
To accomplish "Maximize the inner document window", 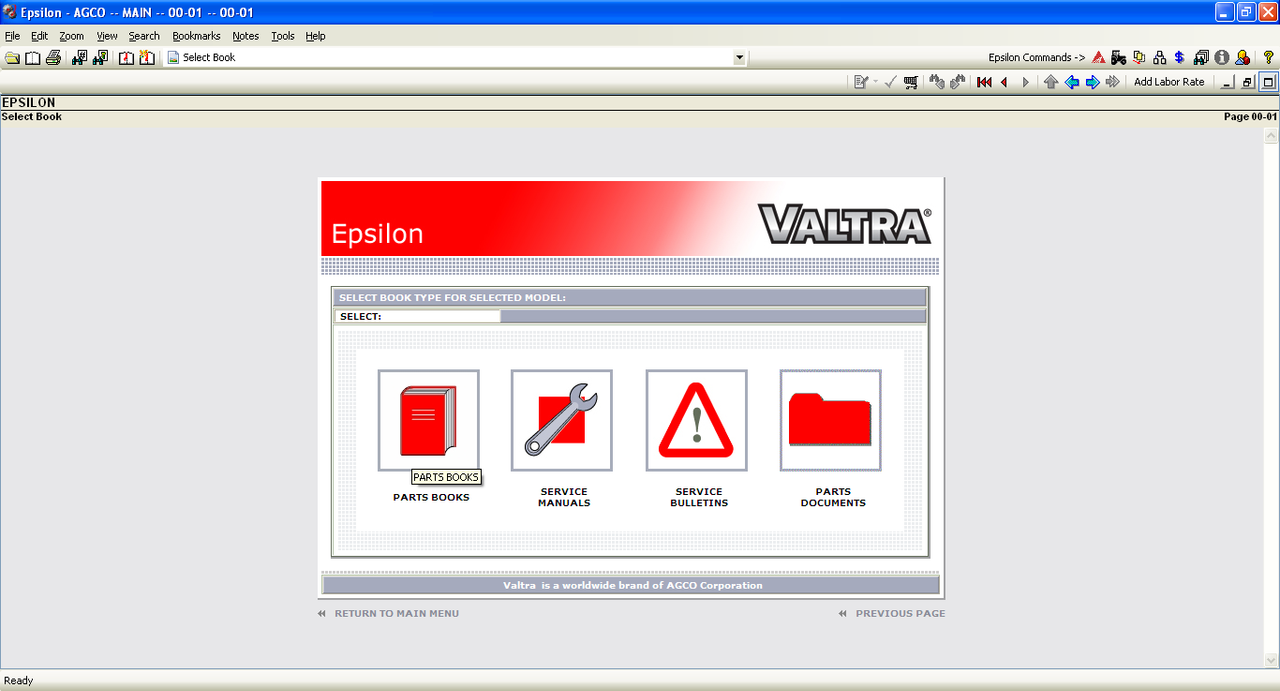I will pos(1268,83).
